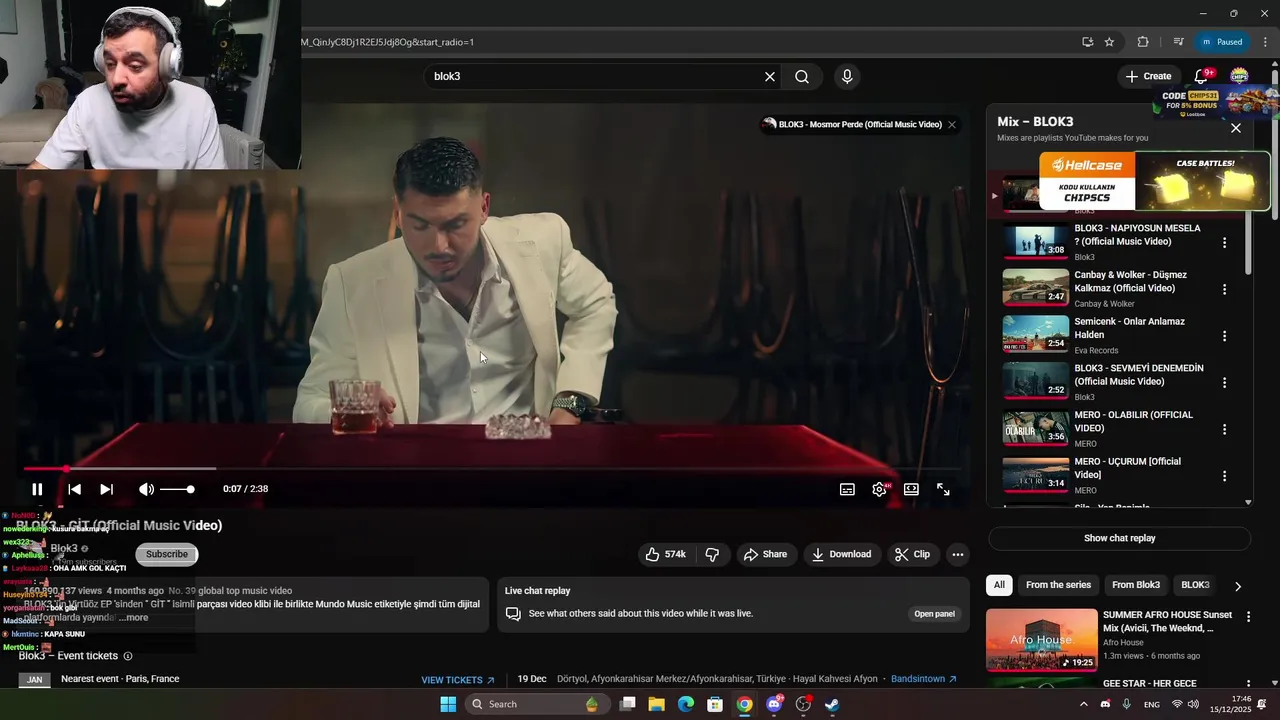This screenshot has width=1280, height=720.
Task: Open options for SUMMER AFRO HOUSE video
Action: (1248, 617)
